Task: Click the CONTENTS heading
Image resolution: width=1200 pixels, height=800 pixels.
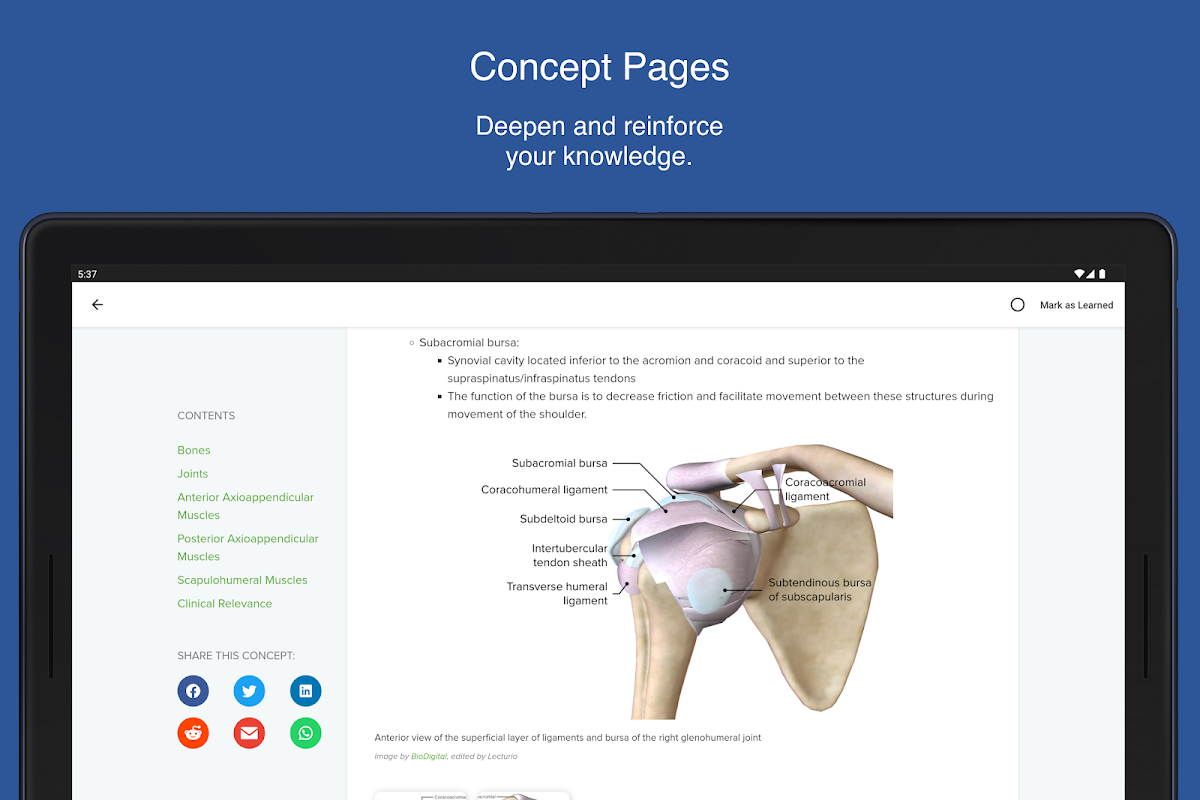Action: pos(206,416)
